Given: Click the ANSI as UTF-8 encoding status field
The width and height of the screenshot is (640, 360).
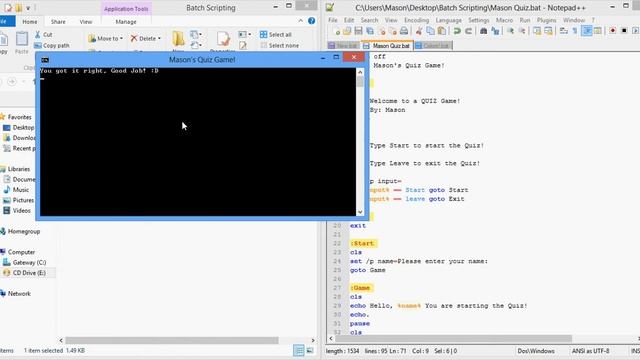Looking at the screenshot, I should [591, 351].
